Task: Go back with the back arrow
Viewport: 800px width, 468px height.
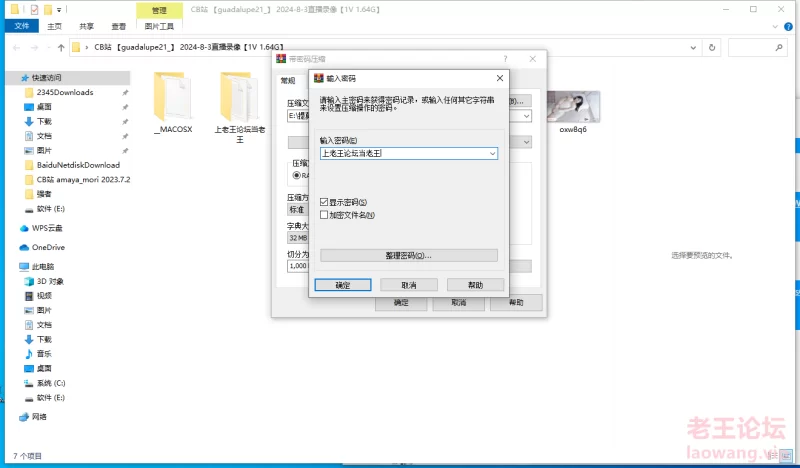Action: 16,47
